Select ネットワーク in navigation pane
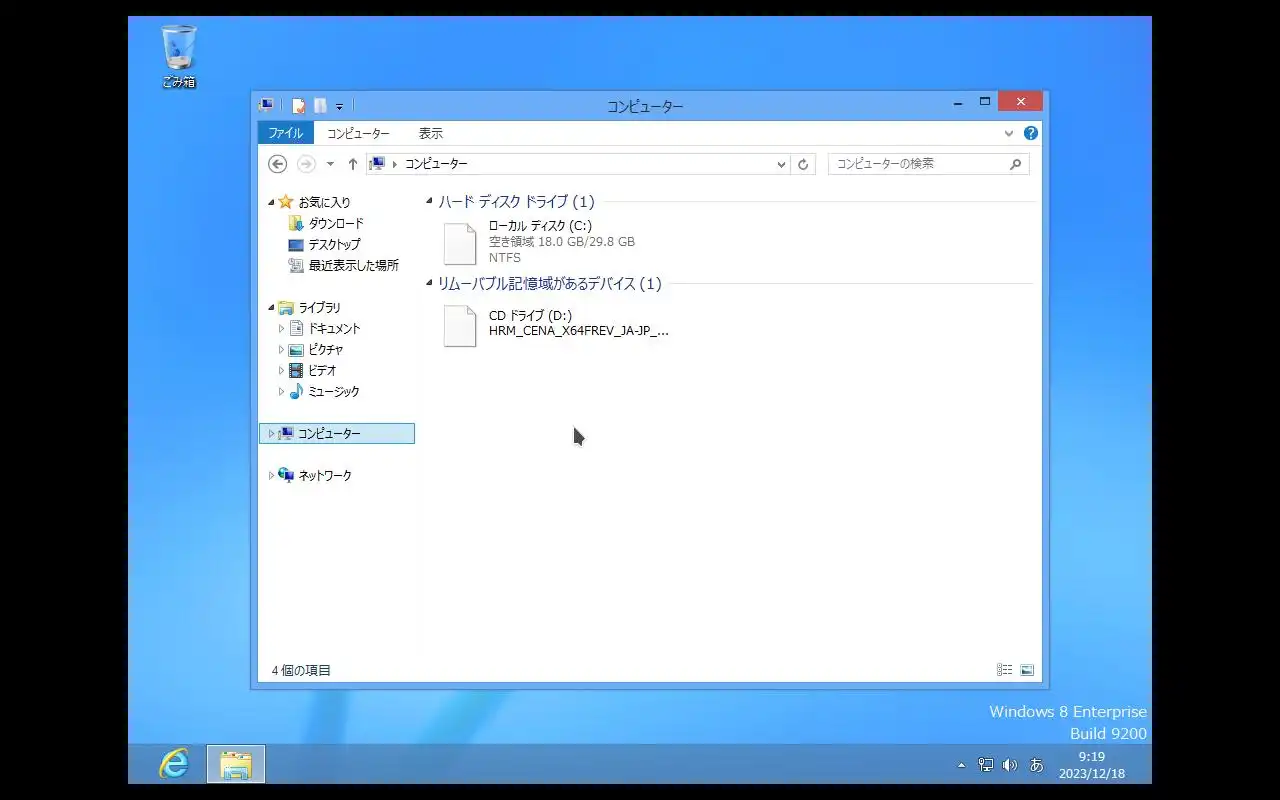1280x800 pixels. [x=325, y=476]
